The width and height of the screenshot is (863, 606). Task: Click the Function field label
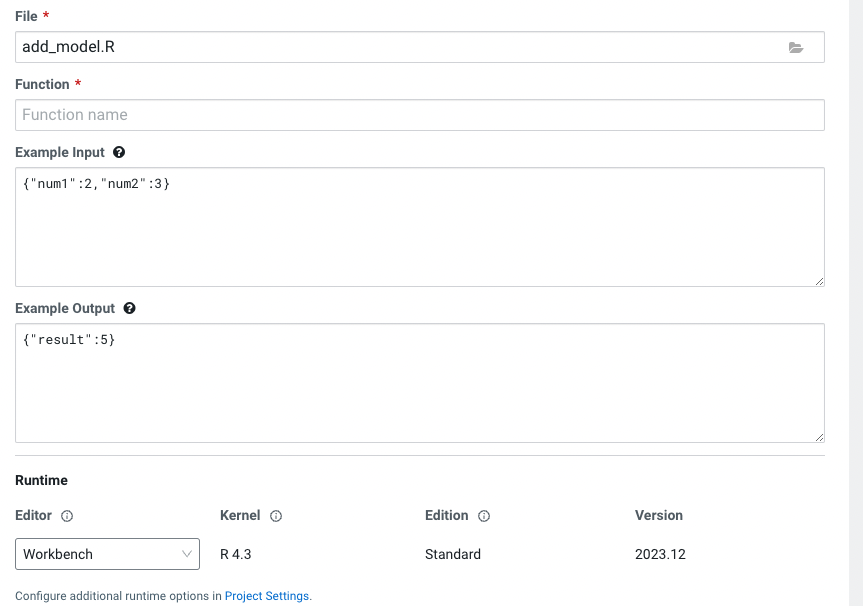pyautogui.click(x=42, y=84)
